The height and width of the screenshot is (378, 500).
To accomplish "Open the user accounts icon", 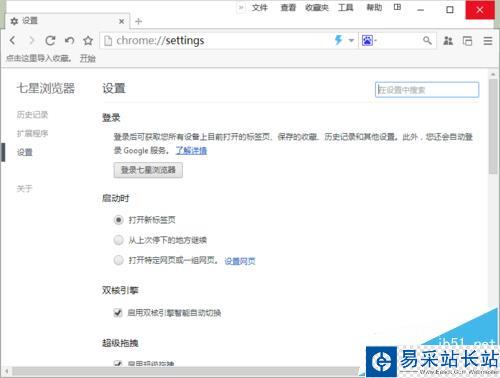I will pyautogui.click(x=448, y=41).
